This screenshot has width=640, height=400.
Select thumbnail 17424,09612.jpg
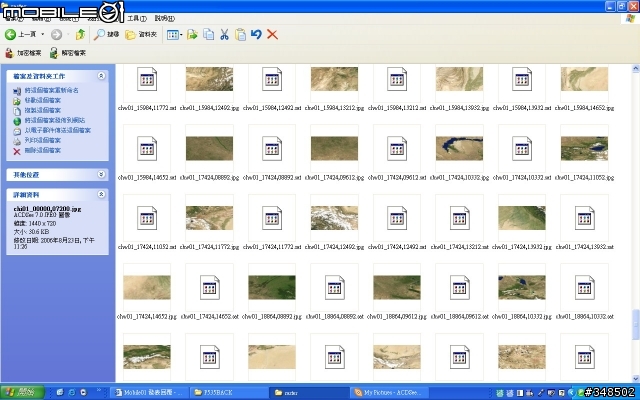(334, 149)
